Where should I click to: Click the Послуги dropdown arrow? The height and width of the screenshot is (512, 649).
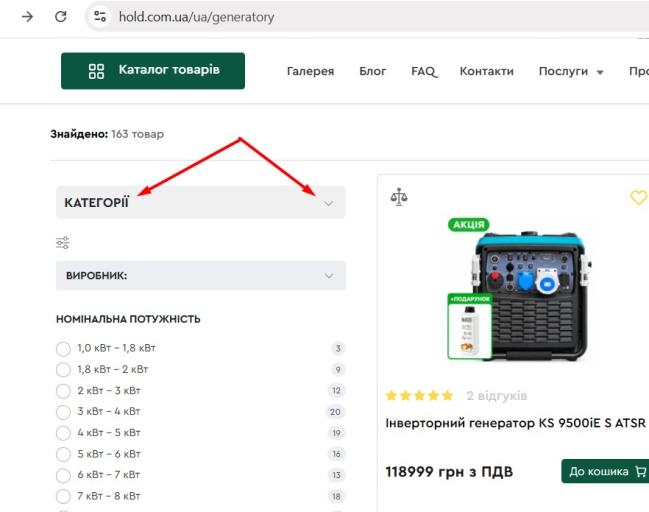[x=600, y=72]
